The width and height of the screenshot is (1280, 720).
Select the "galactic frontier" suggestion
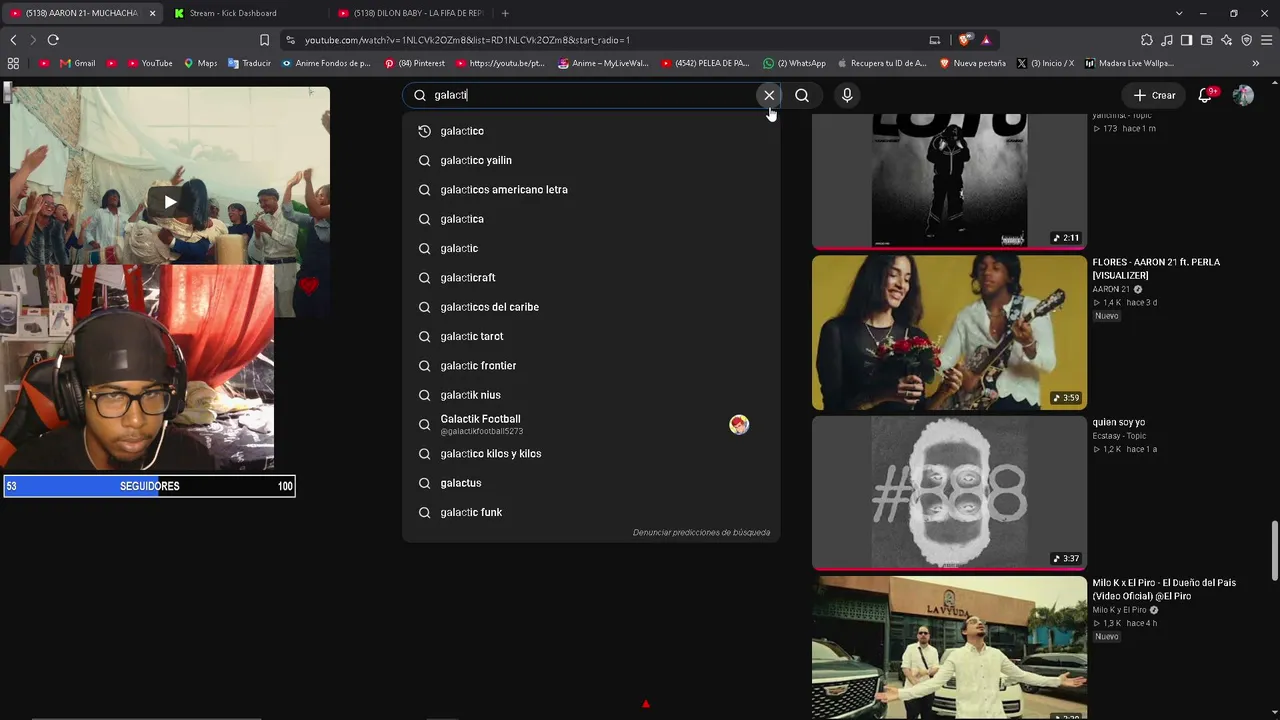click(x=591, y=366)
